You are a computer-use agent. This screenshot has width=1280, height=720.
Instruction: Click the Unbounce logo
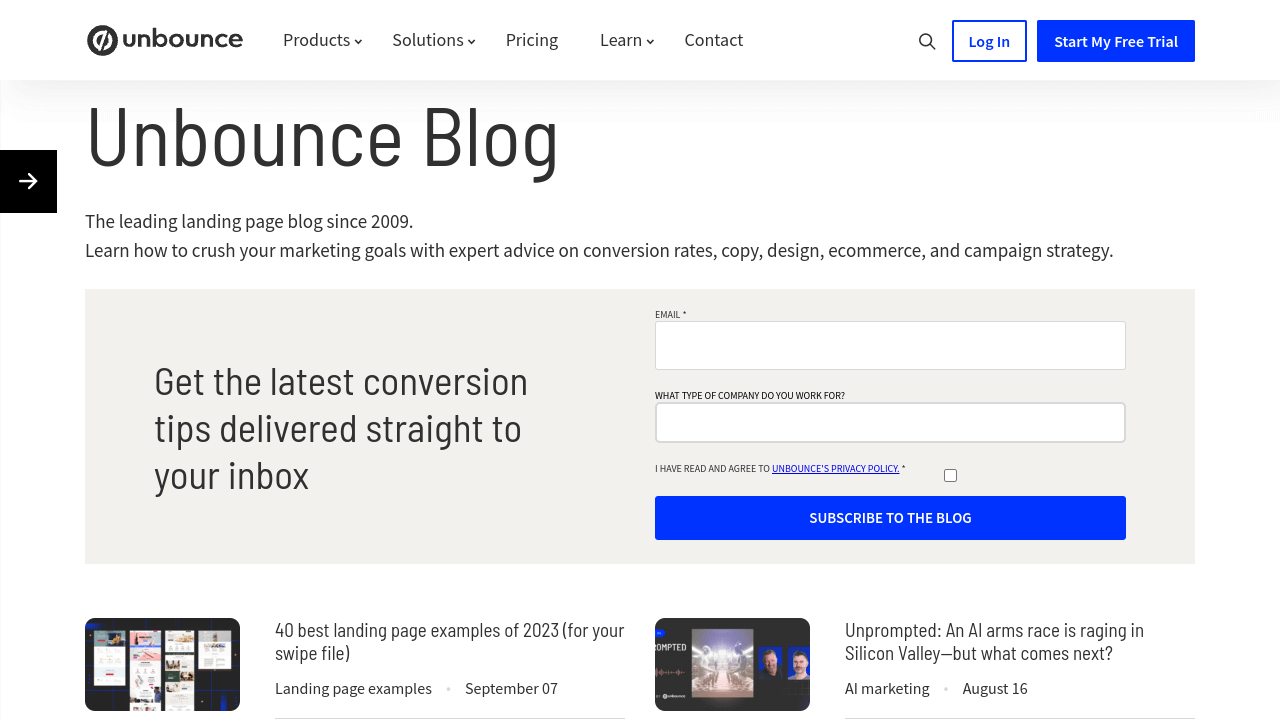pyautogui.click(x=164, y=40)
